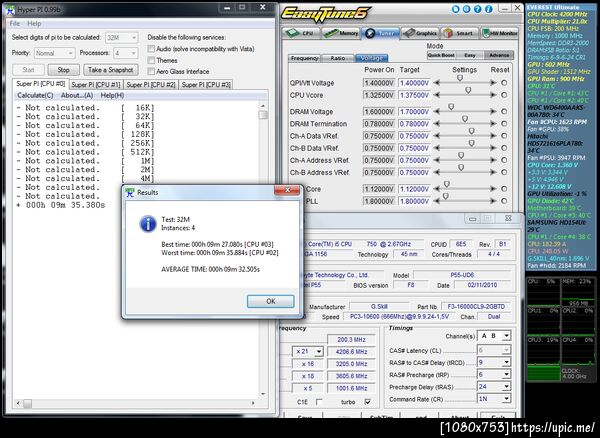Switch to the Super PI [CPU #1] tab
Image resolution: width=600 pixels, height=438 pixels.
[96, 85]
